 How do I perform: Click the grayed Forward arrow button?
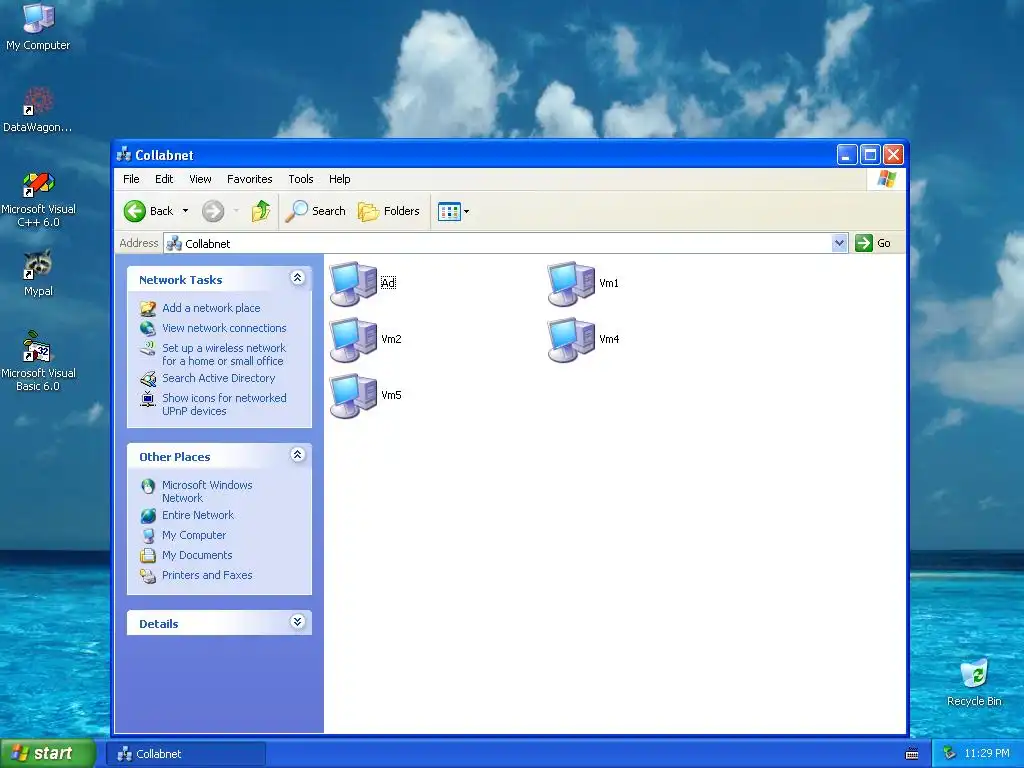coord(213,211)
